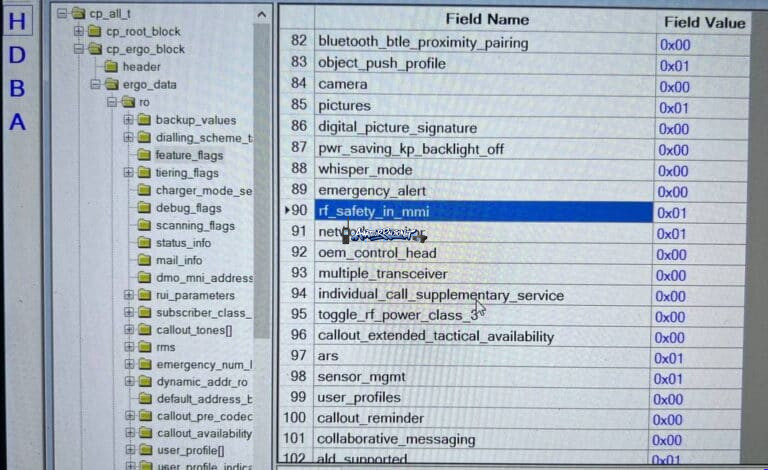Select the scanning_flags folder icon
Viewport: 768px width, 470px height.
coord(144,225)
